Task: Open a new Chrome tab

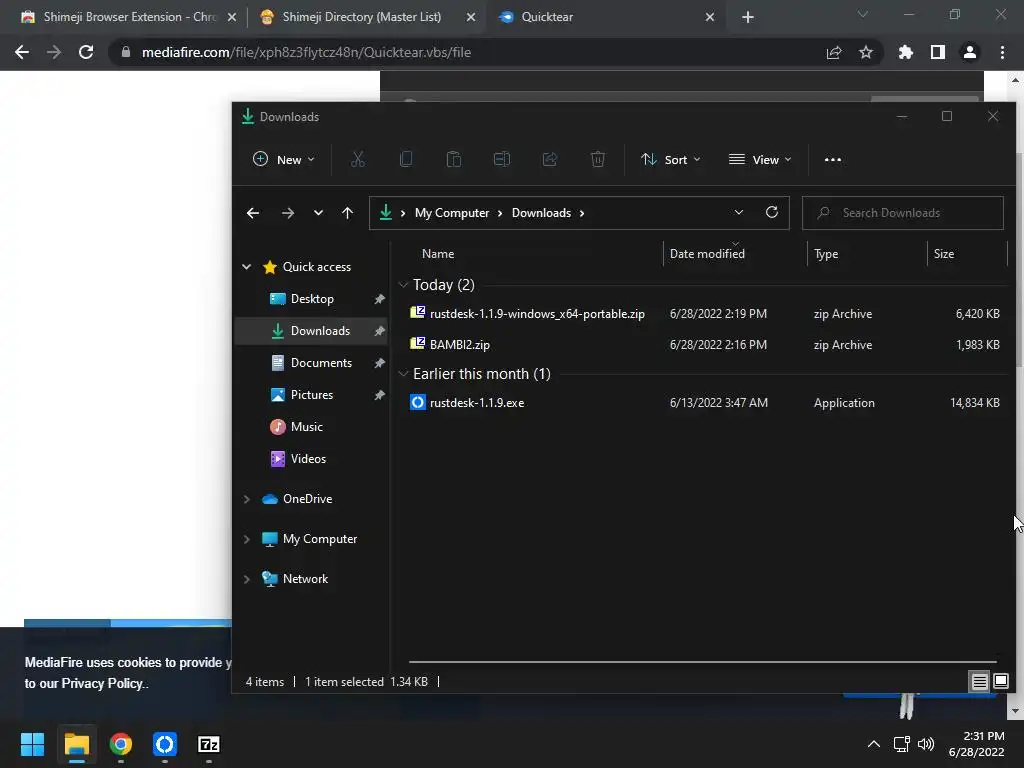Action: click(x=748, y=17)
